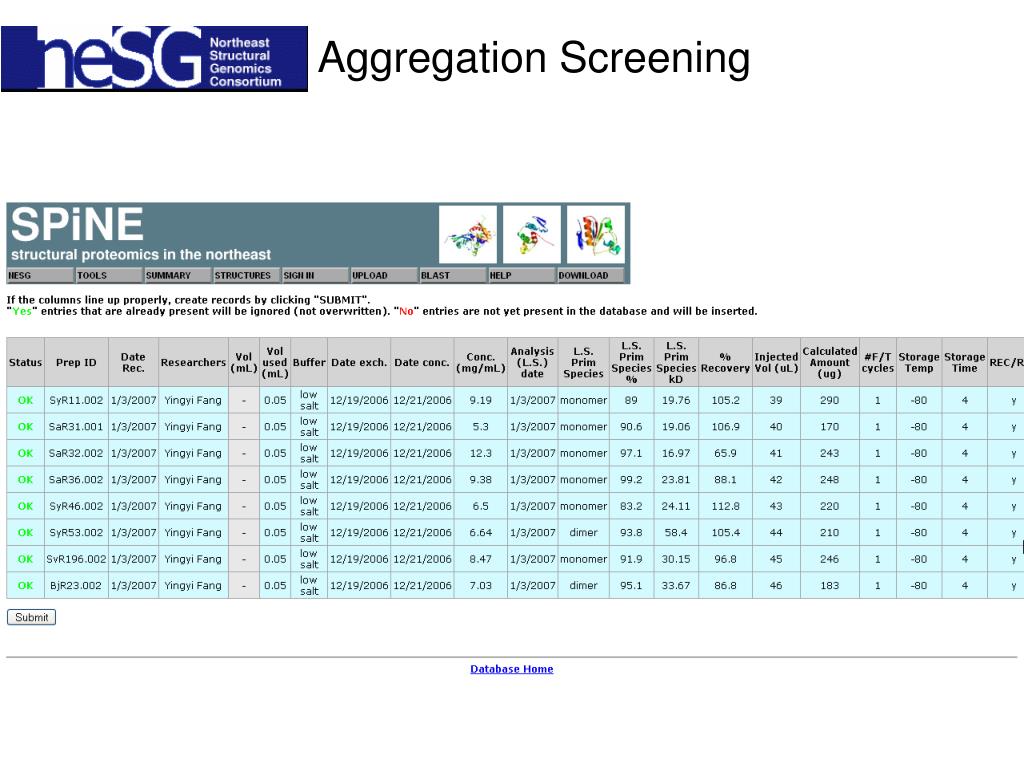Image resolution: width=1024 pixels, height=768 pixels.
Task: Click the Injected Vol (uL) column header
Action: 776,362
